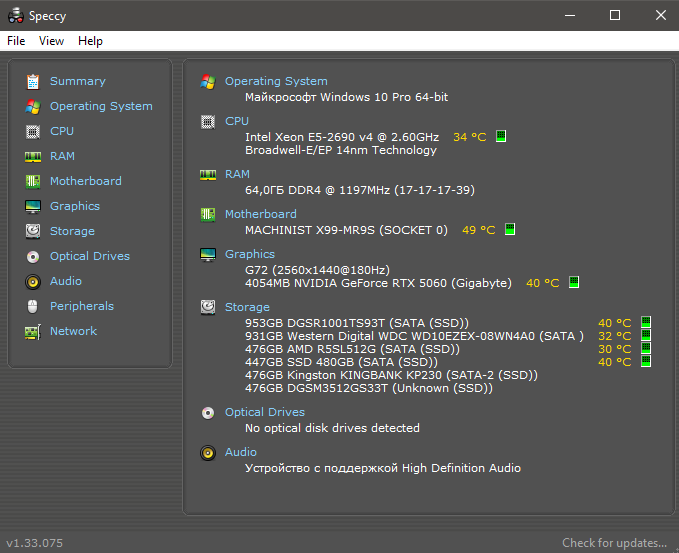Click the Operating System flag icon in sidebar

click(x=33, y=107)
